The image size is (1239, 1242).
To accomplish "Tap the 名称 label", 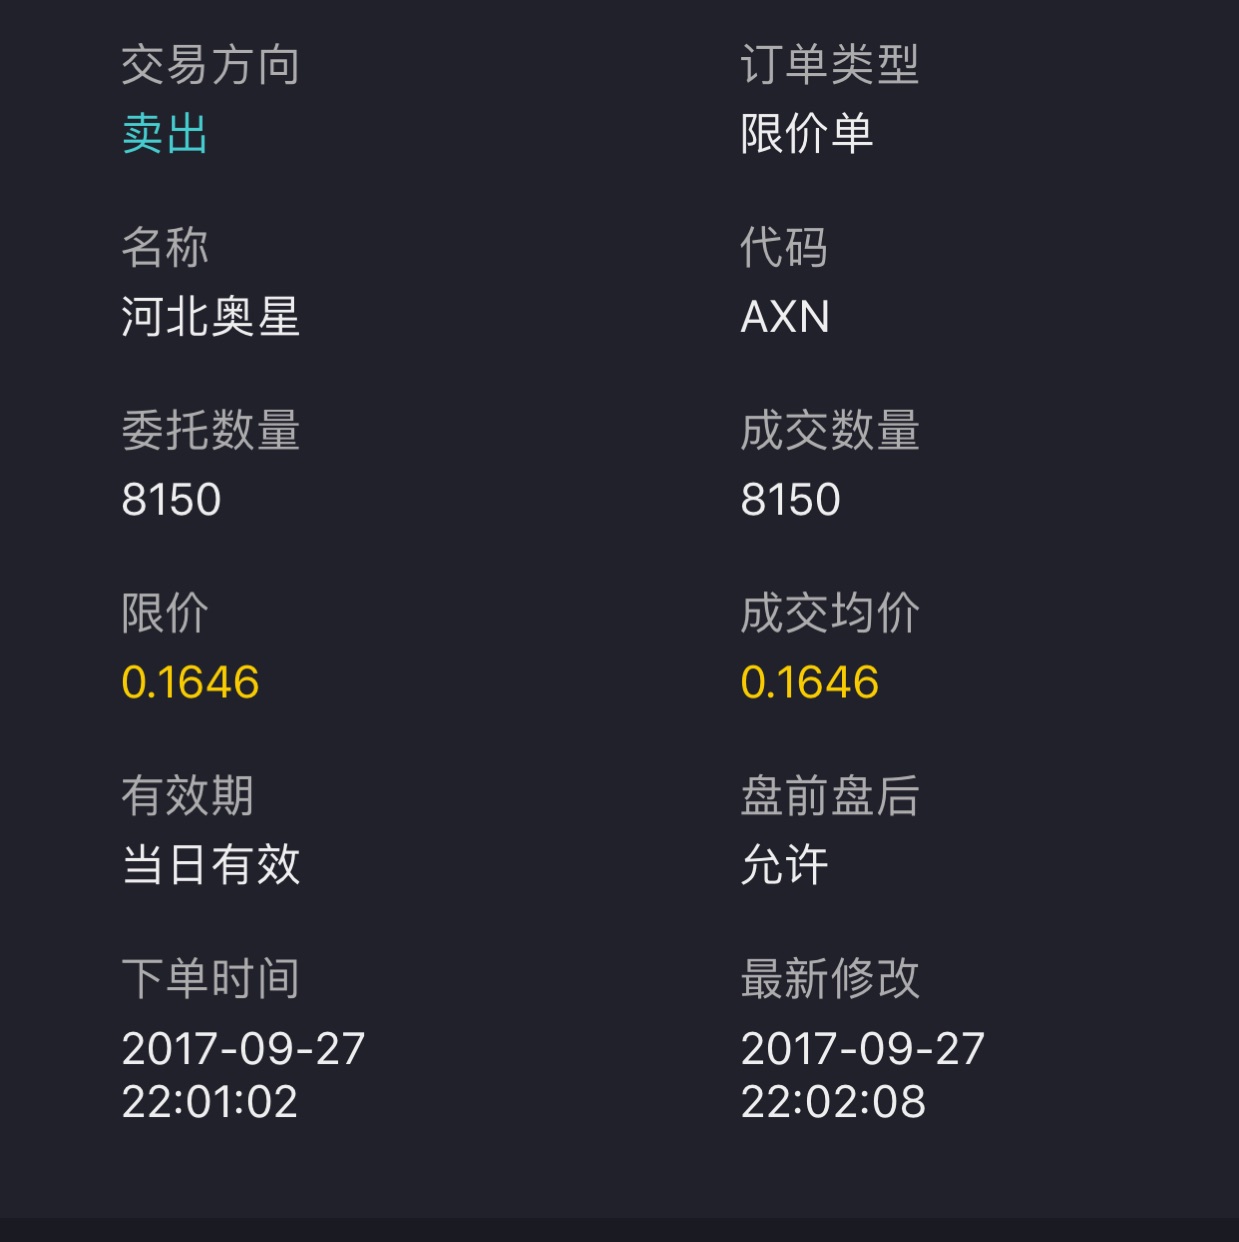I will tap(165, 248).
